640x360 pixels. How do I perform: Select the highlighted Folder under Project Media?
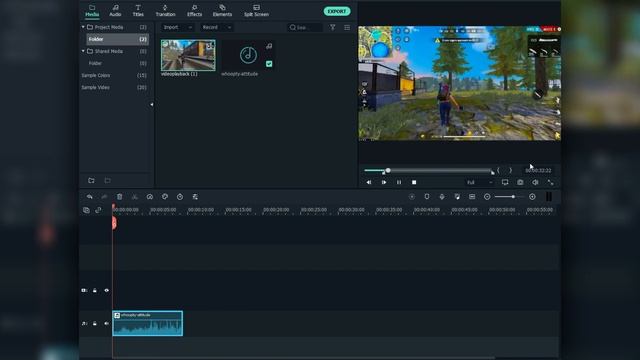pyautogui.click(x=118, y=39)
